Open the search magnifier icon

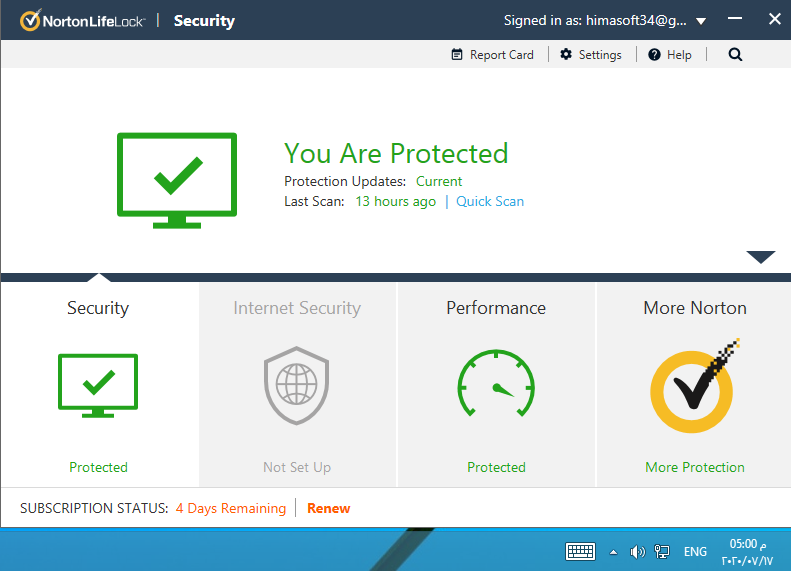click(x=735, y=54)
